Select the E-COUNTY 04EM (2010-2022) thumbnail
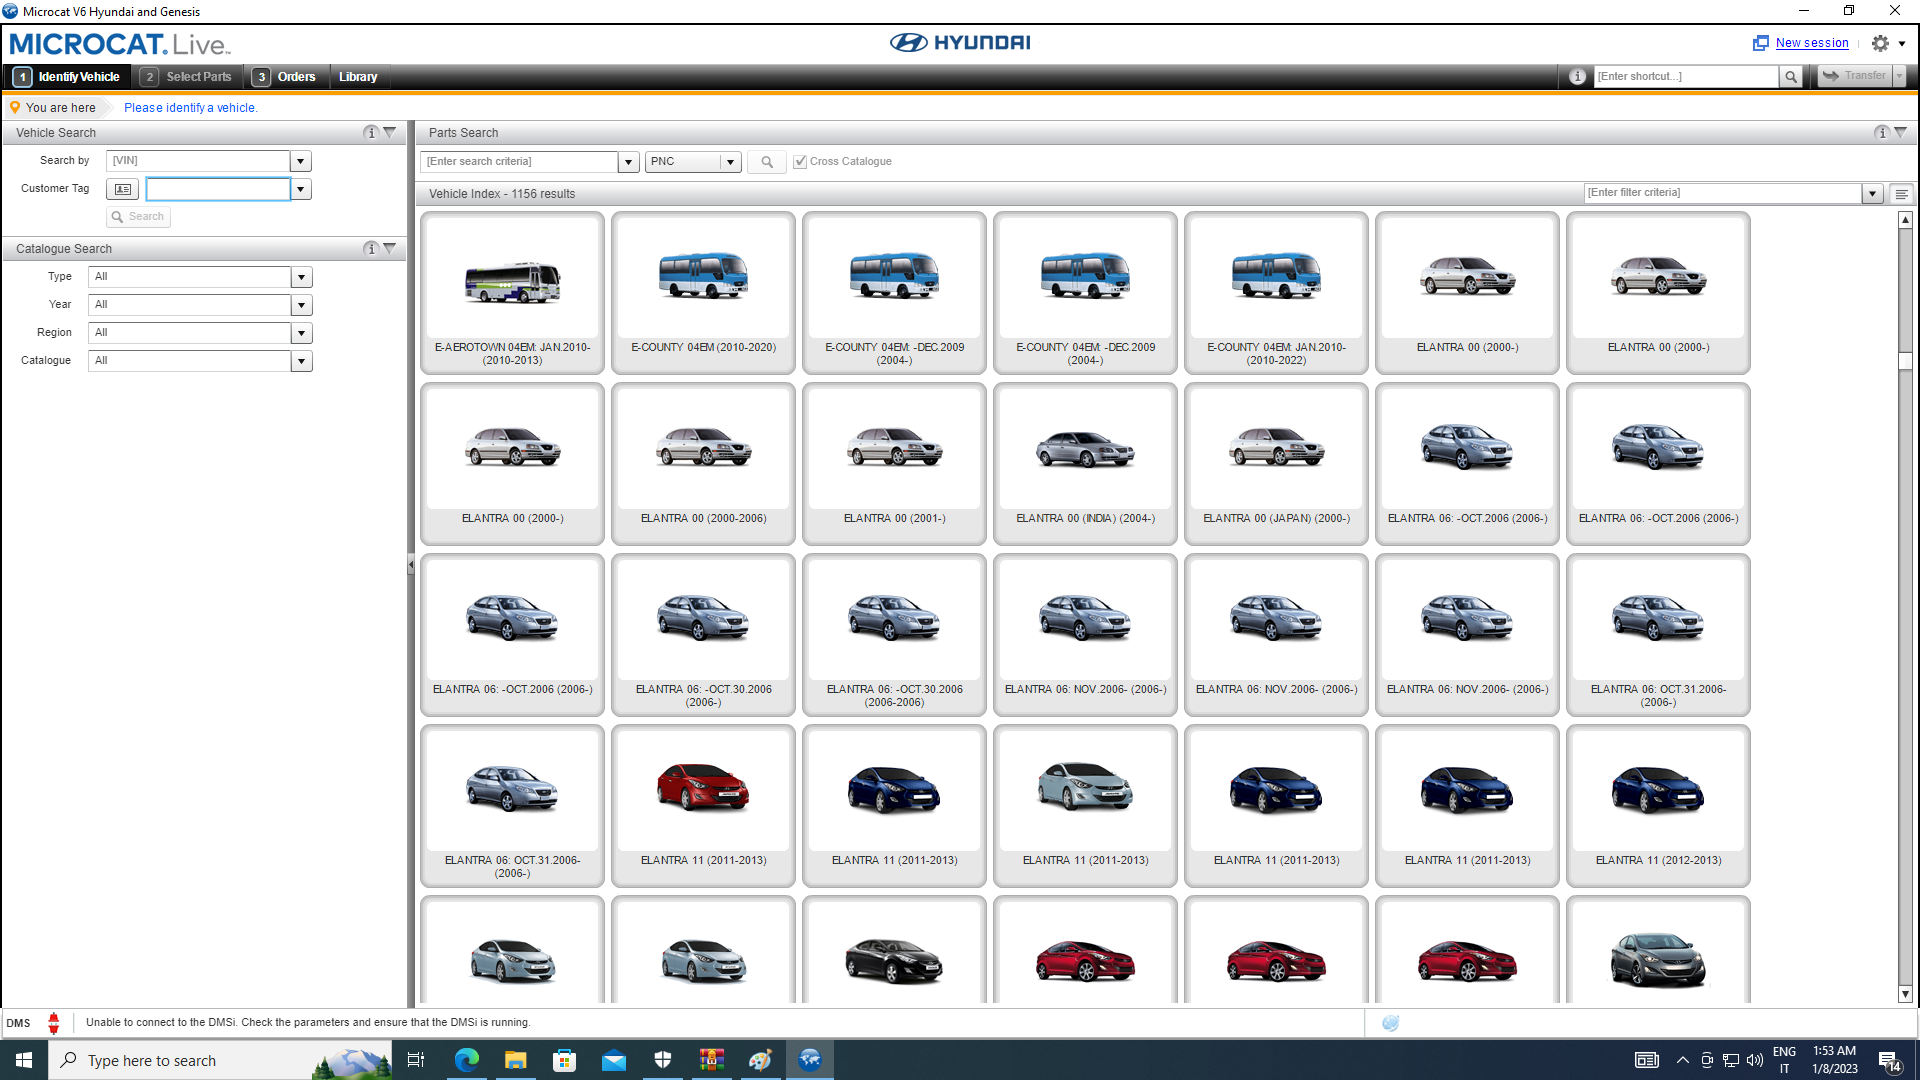Image resolution: width=1920 pixels, height=1080 pixels. click(1276, 293)
